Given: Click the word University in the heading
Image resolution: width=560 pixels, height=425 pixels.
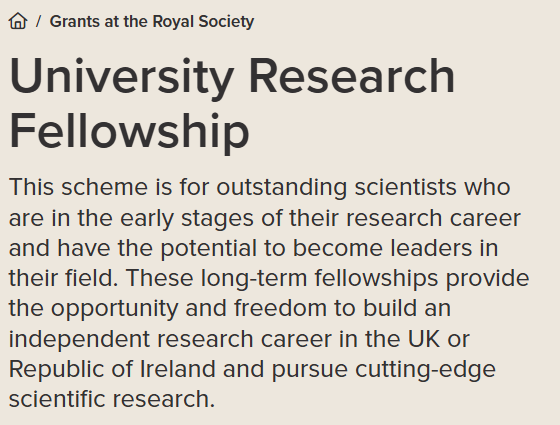Looking at the screenshot, I should click(x=122, y=76).
